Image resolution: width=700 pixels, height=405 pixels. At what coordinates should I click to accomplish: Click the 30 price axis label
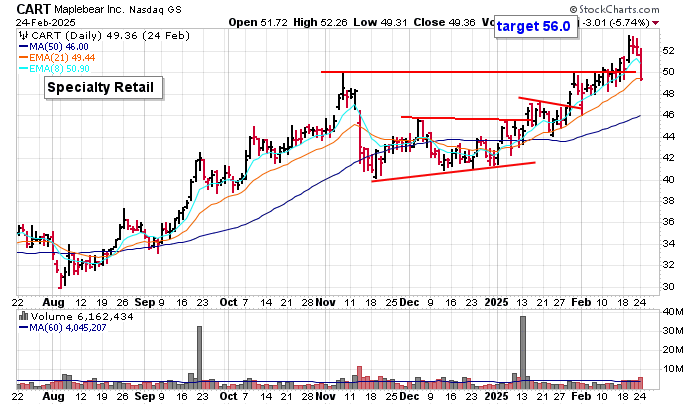coord(668,286)
